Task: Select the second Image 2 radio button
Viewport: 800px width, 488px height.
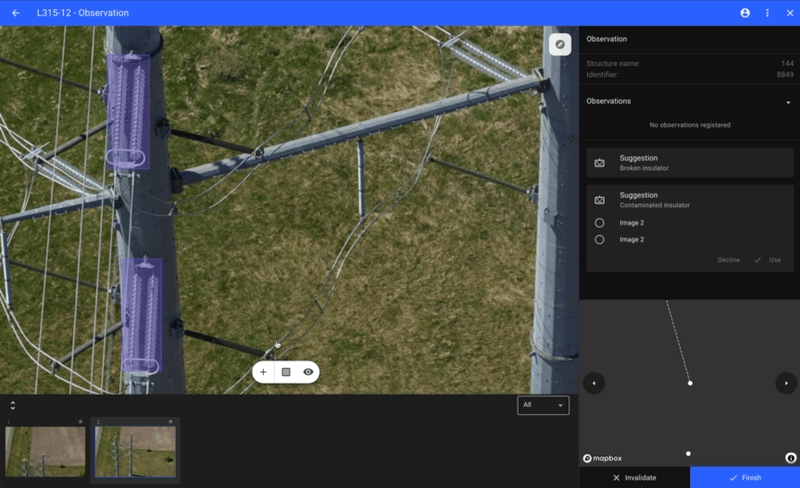Action: pyautogui.click(x=600, y=240)
